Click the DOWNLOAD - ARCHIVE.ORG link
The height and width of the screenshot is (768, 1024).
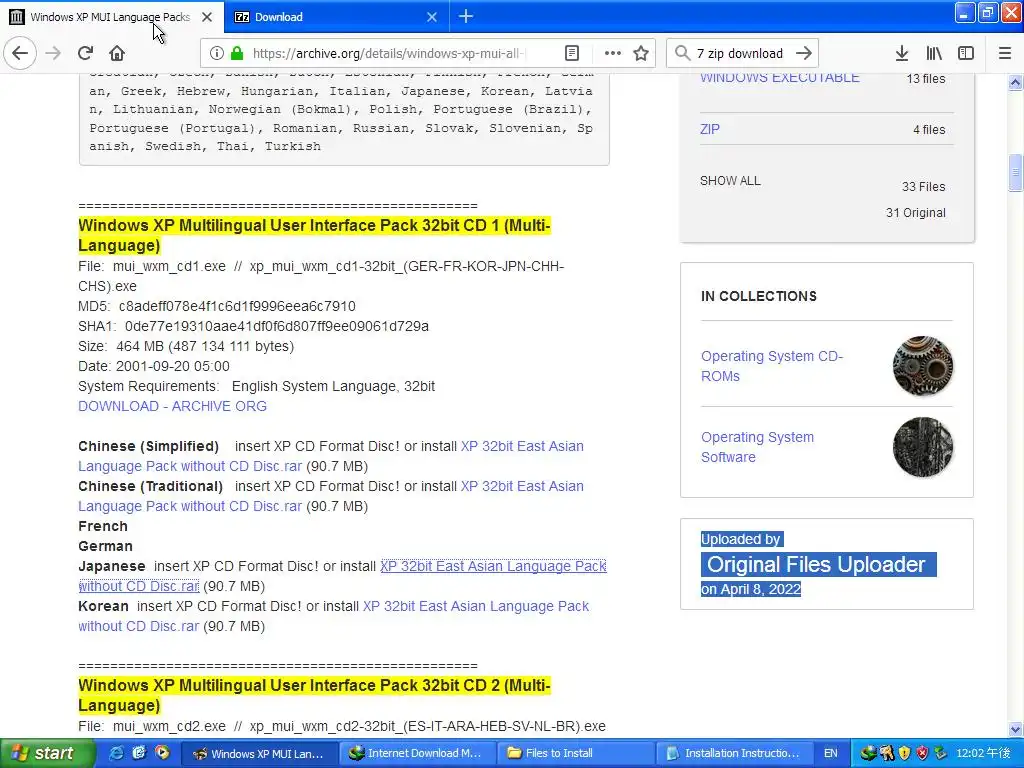pos(172,406)
